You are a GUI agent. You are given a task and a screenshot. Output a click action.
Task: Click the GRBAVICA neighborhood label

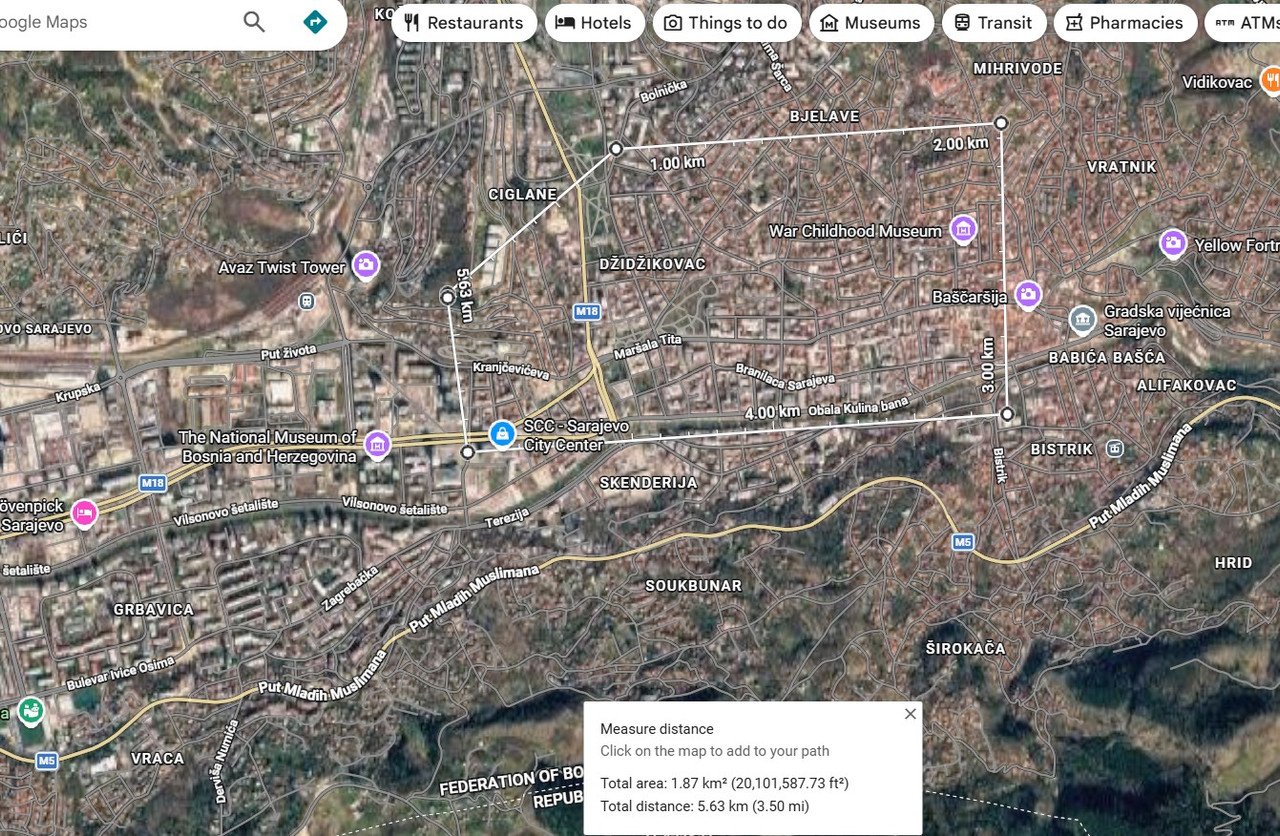[153, 609]
